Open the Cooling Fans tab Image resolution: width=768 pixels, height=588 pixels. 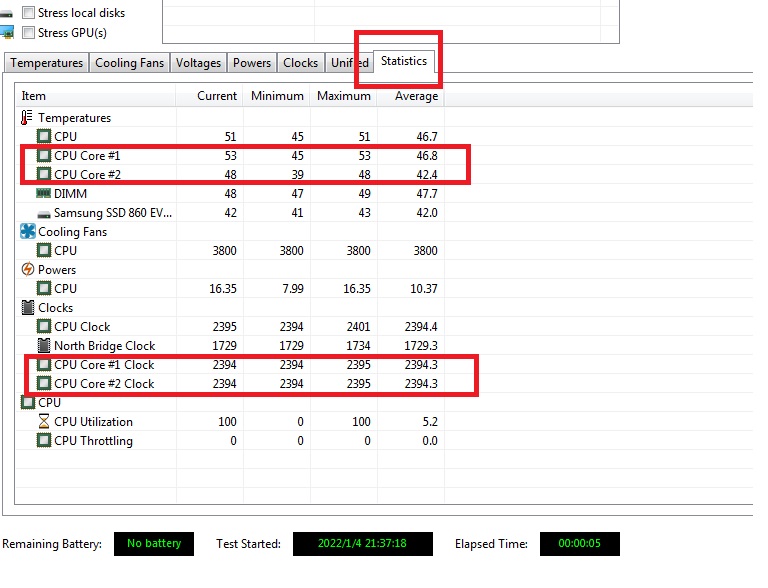point(129,63)
